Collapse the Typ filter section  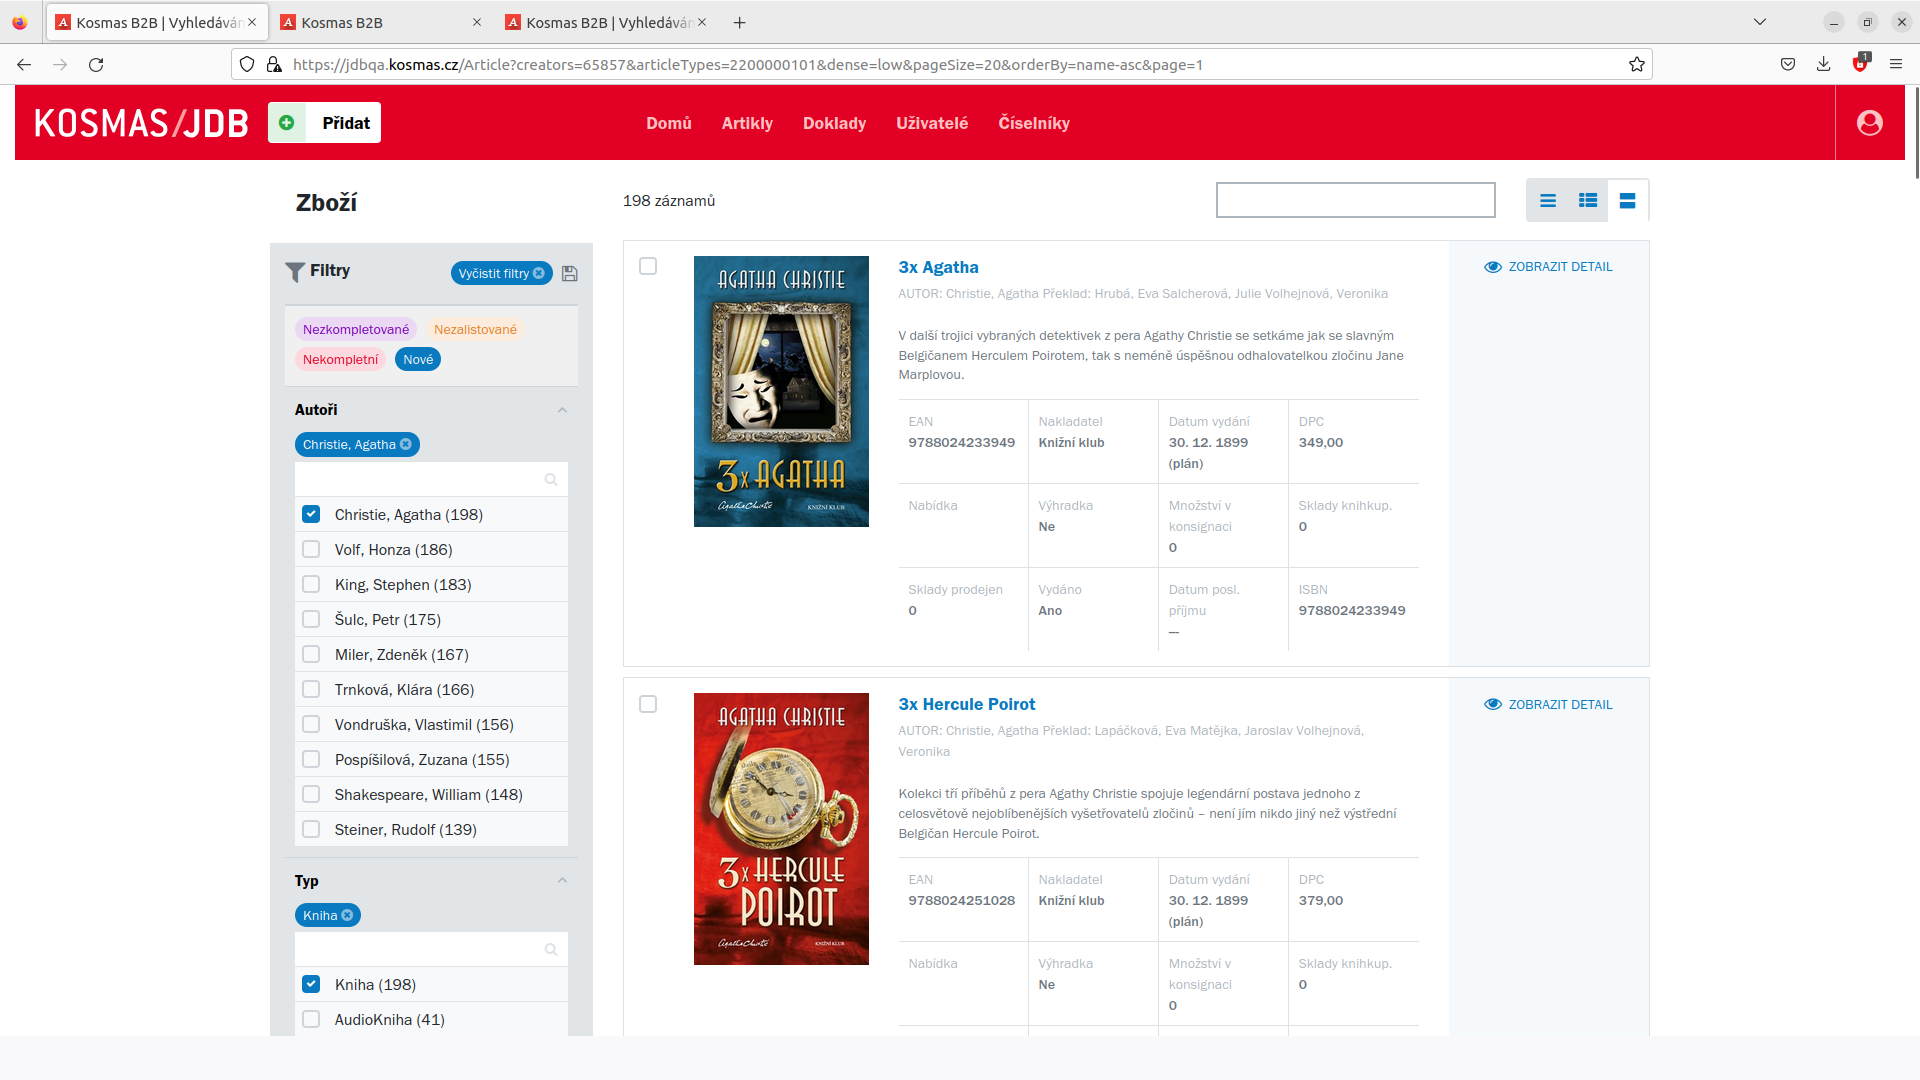coord(562,881)
